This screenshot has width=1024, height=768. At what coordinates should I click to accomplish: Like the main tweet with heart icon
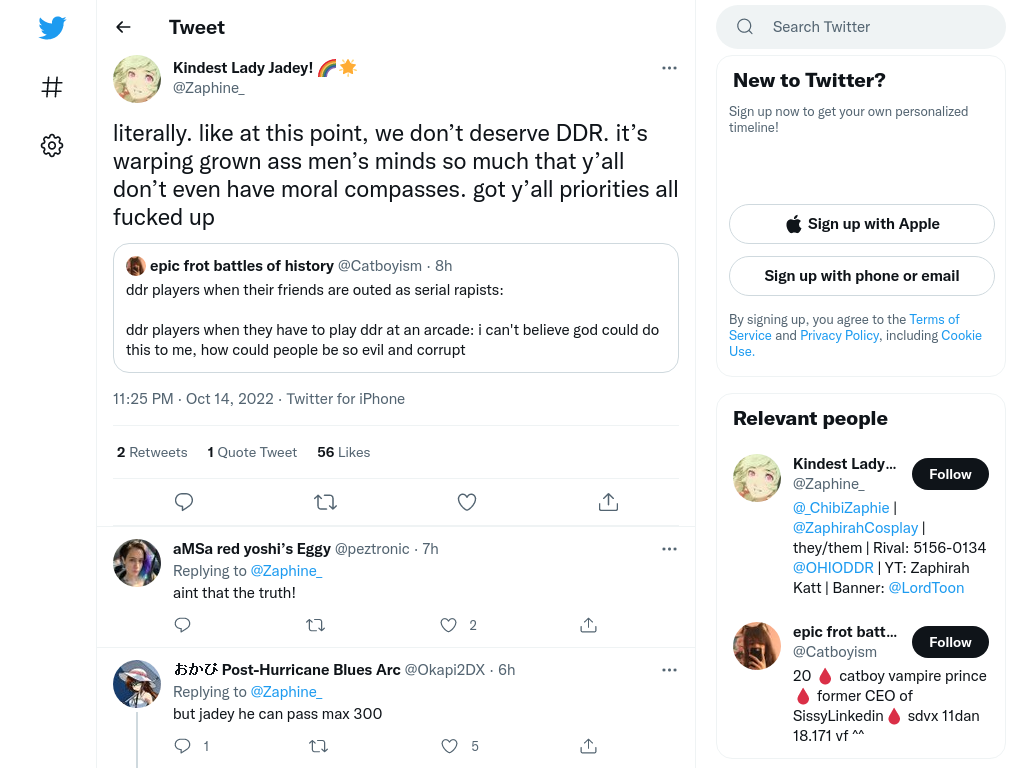[467, 502]
